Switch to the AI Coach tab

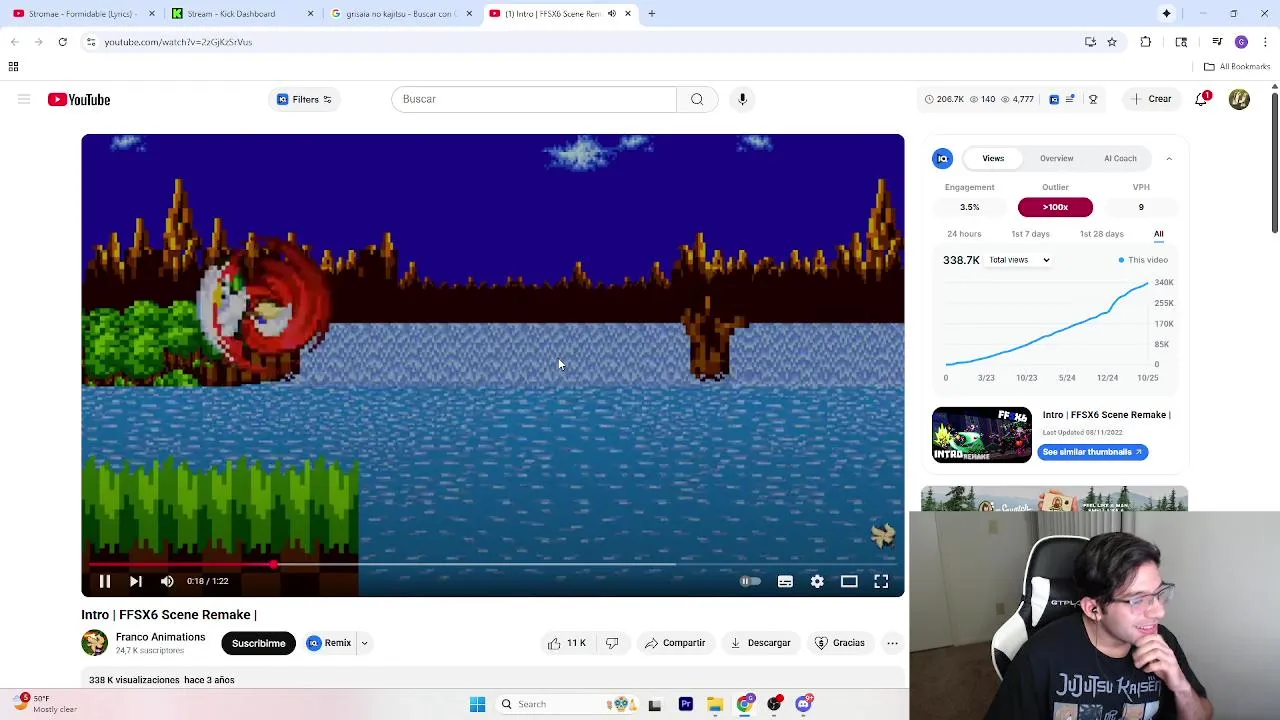(x=1120, y=158)
